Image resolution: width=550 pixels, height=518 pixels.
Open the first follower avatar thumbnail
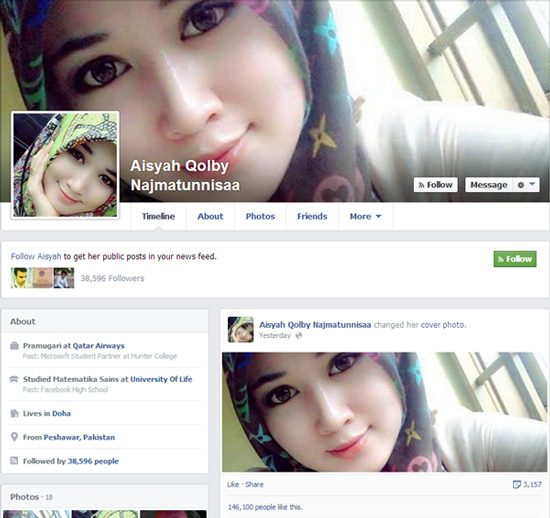[21, 278]
